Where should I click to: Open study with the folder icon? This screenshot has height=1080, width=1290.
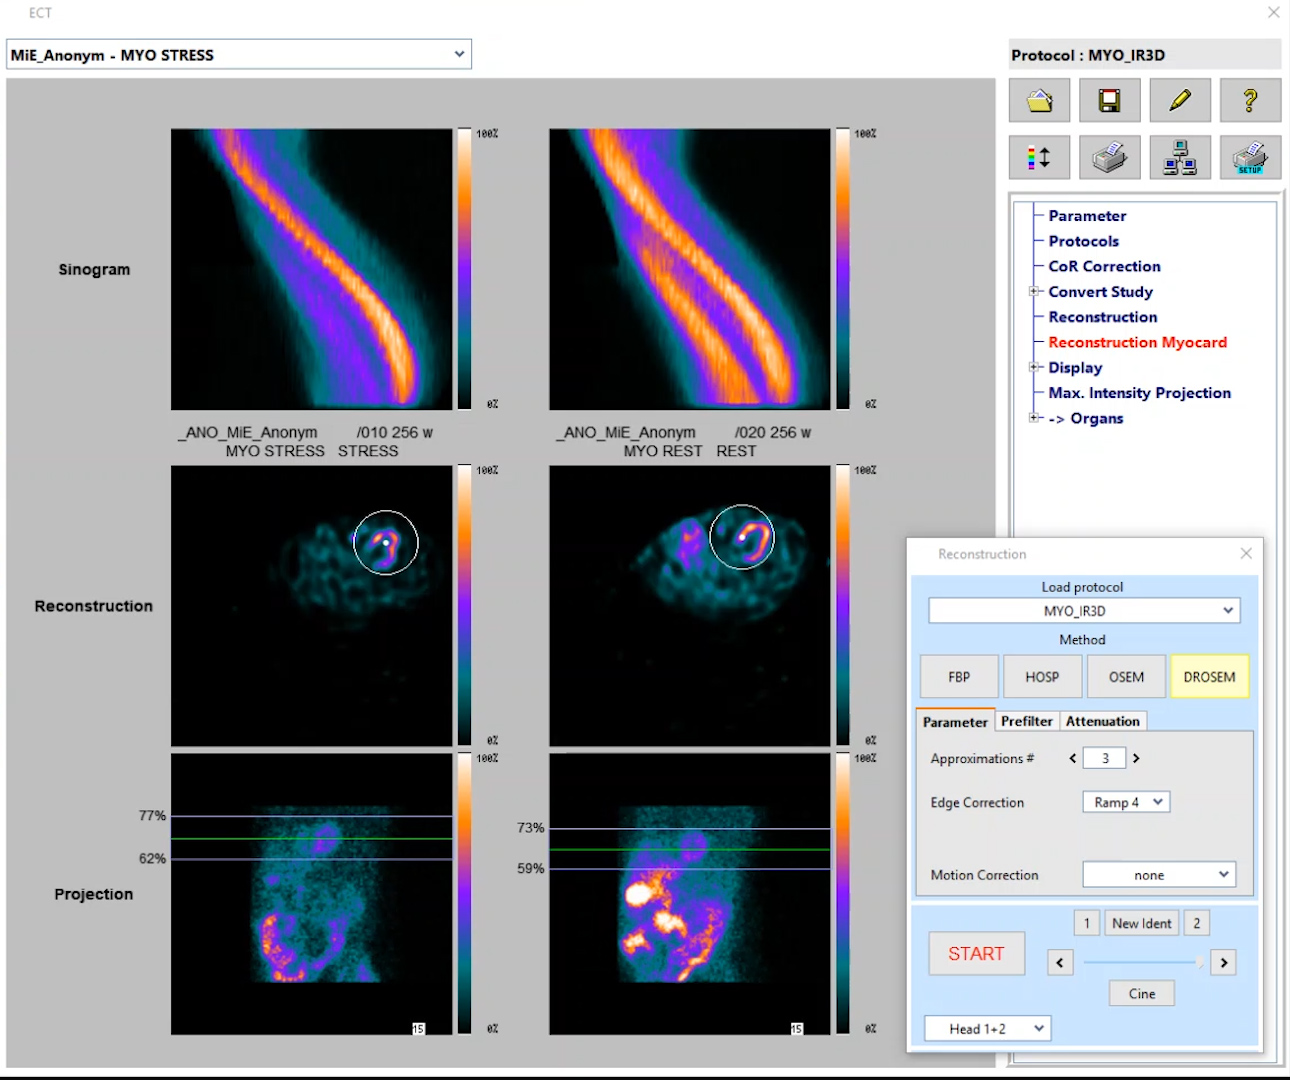click(1039, 101)
